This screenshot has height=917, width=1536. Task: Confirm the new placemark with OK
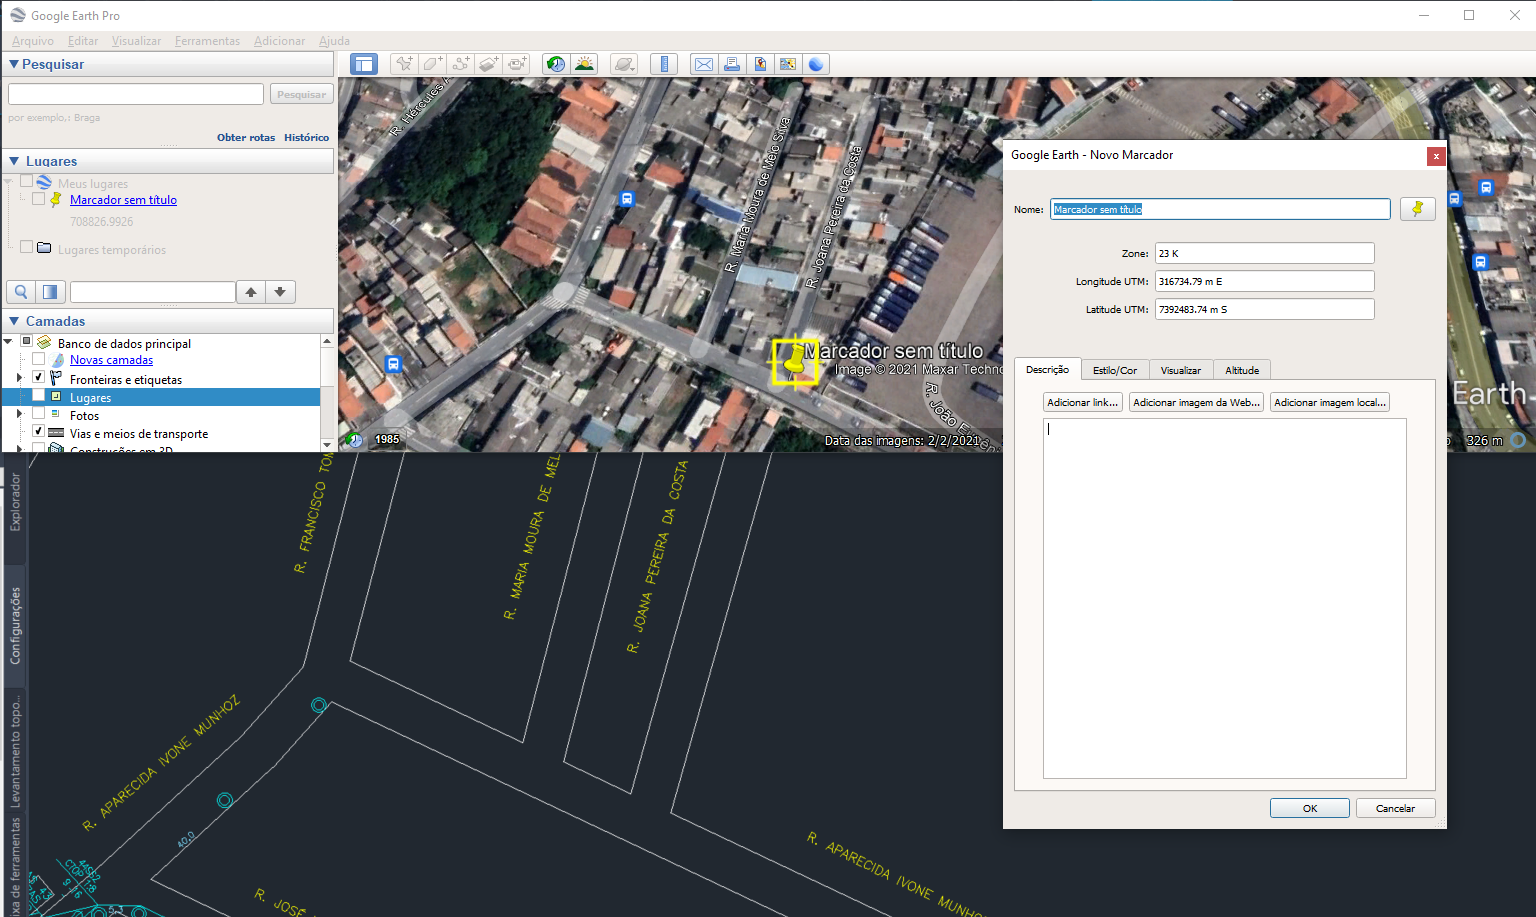coord(1310,808)
